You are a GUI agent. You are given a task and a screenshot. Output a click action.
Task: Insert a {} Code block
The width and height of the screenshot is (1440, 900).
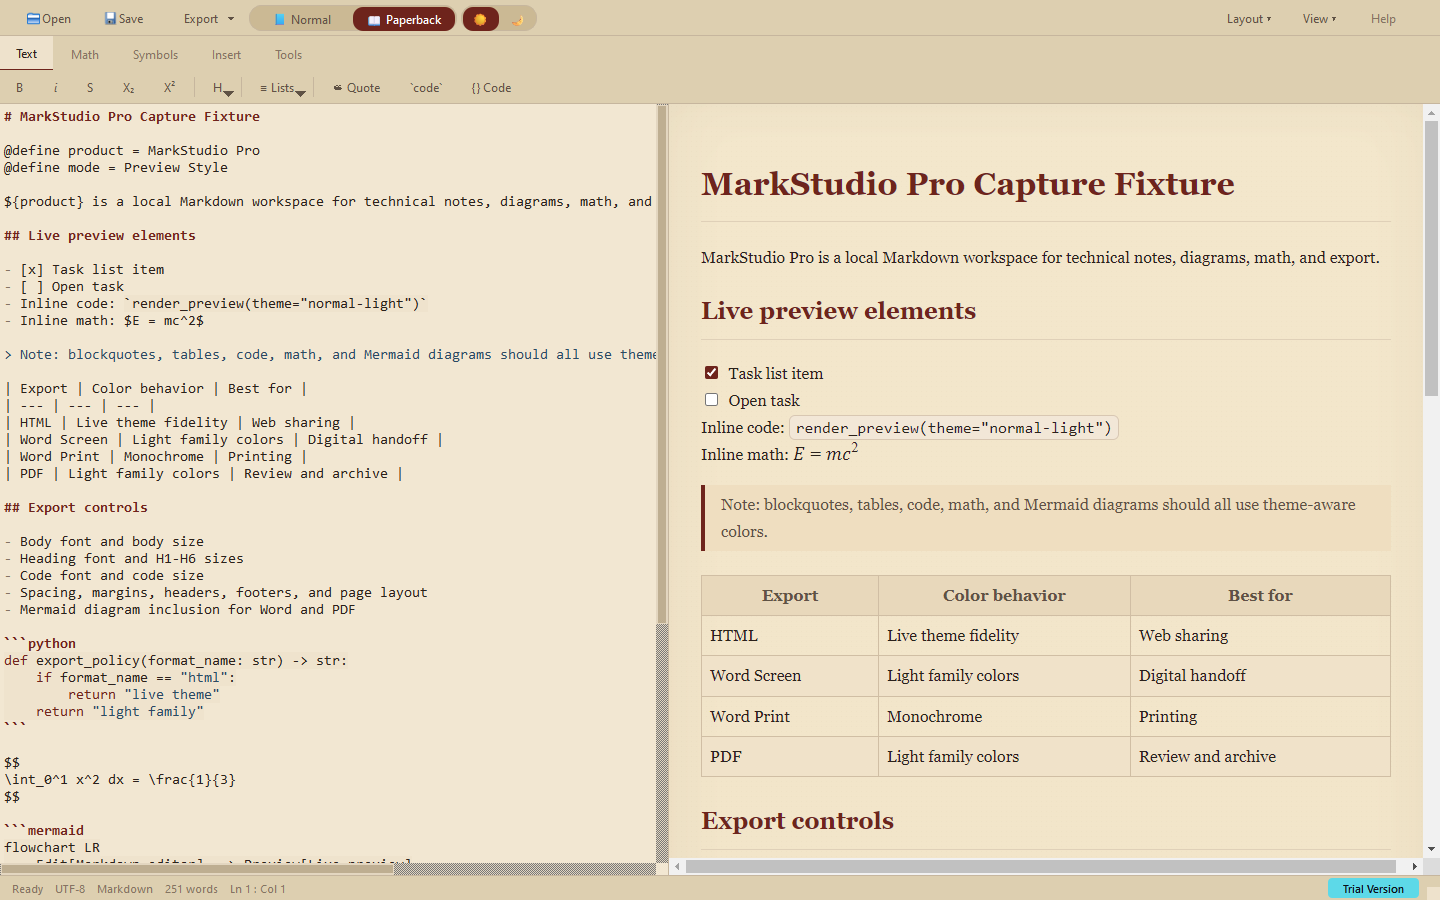click(491, 88)
